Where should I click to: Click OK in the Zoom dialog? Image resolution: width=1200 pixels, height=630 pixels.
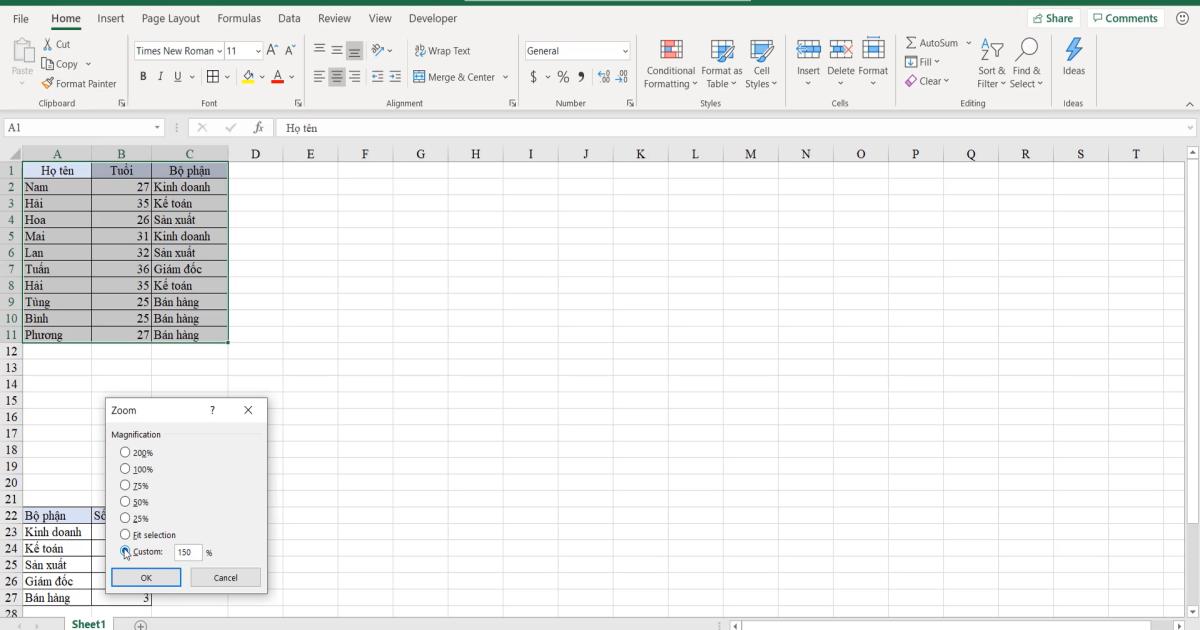pyautogui.click(x=146, y=577)
